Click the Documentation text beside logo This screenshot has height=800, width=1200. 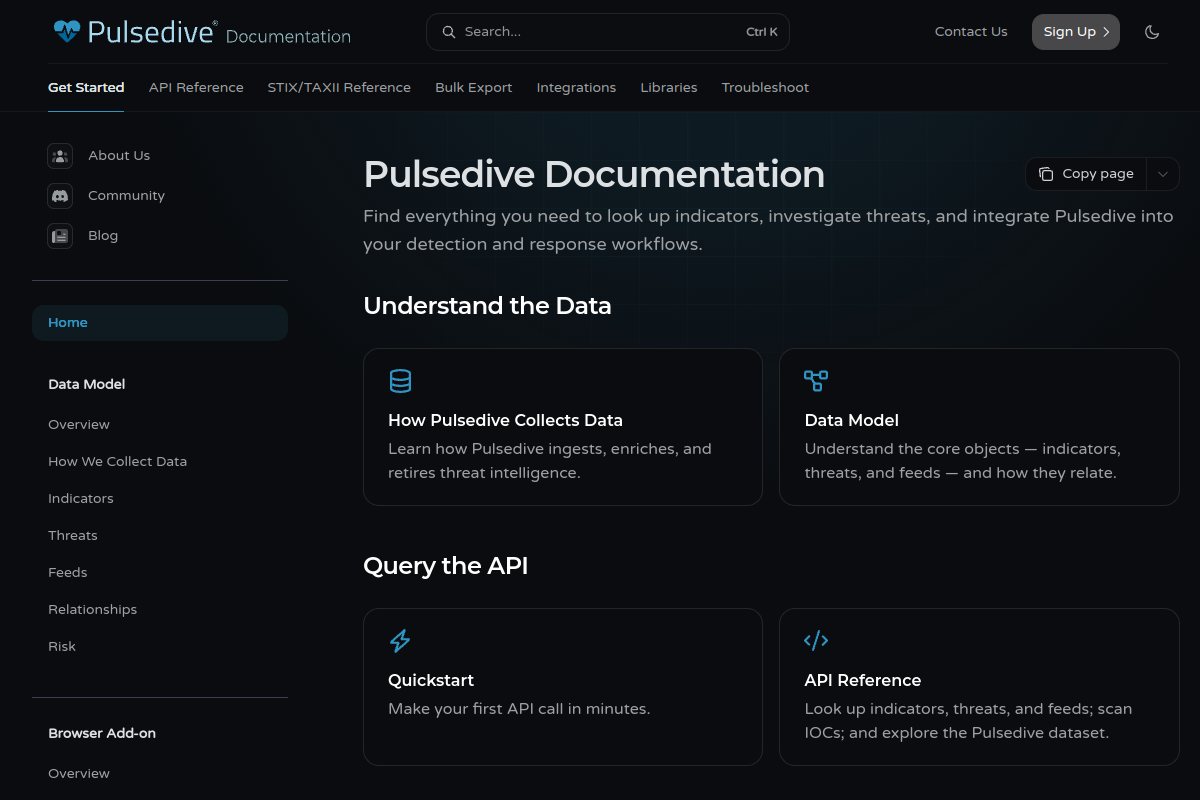tap(288, 37)
